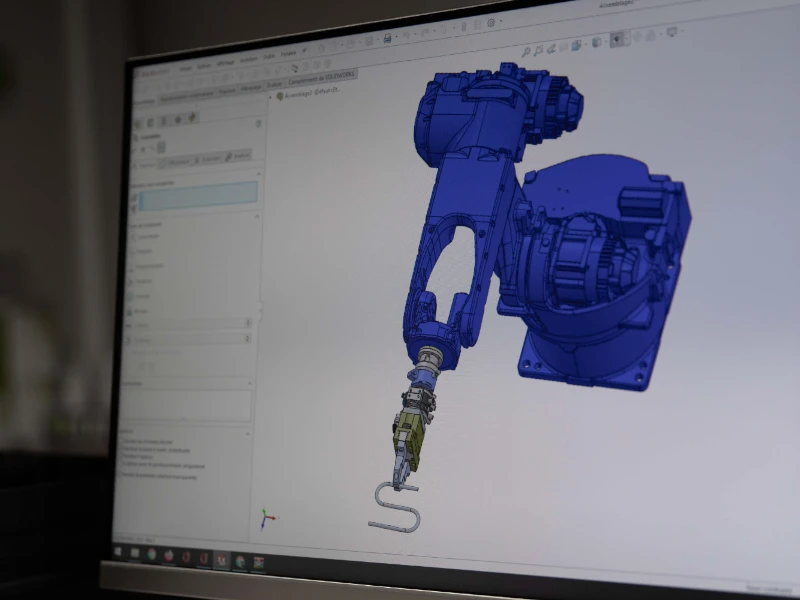Click the Edit Appearance sphere icon
Screen dimensions: 800x600
point(637,37)
